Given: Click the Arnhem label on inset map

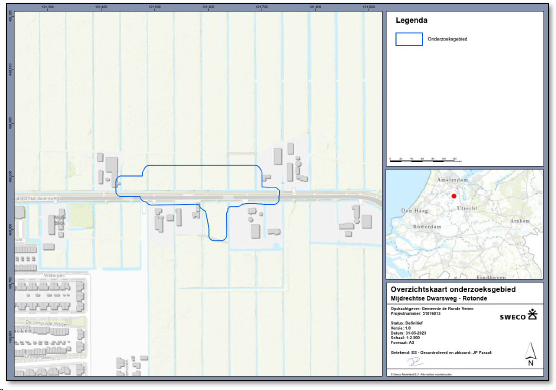Looking at the screenshot, I should click(519, 221).
